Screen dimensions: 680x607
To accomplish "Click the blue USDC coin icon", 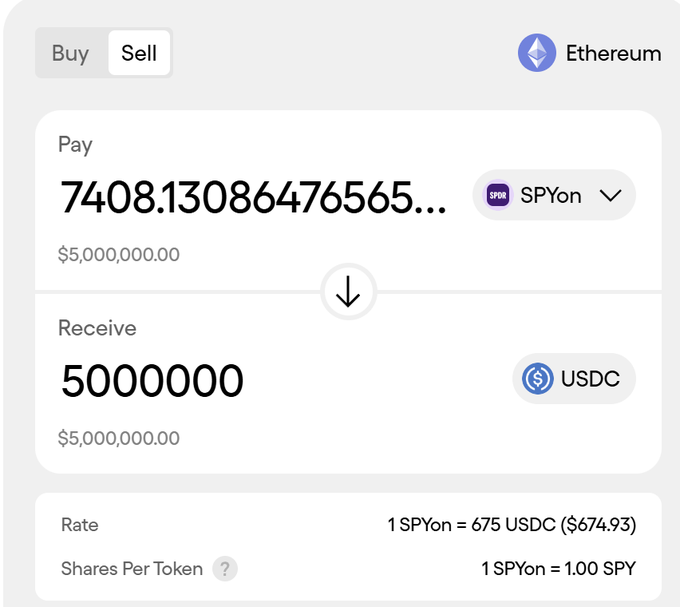I will (538, 379).
